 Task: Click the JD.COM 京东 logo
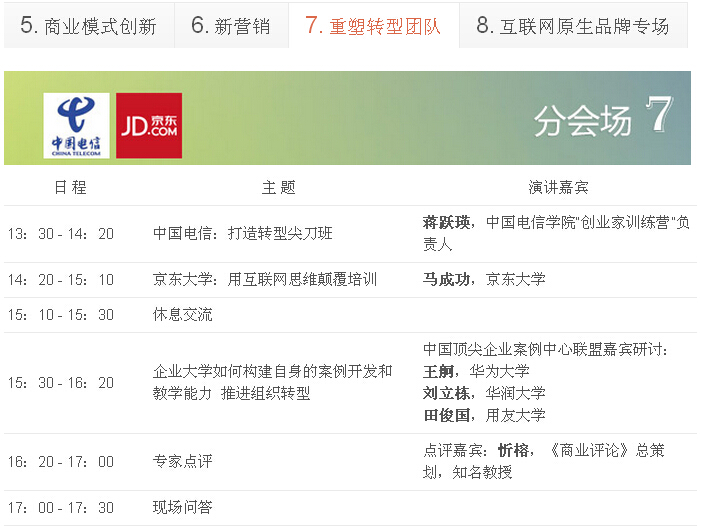(149, 126)
